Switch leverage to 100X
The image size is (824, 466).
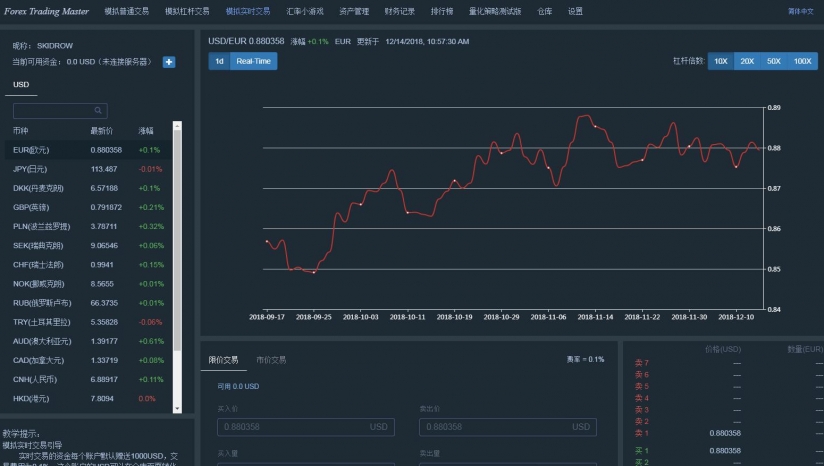click(x=802, y=61)
